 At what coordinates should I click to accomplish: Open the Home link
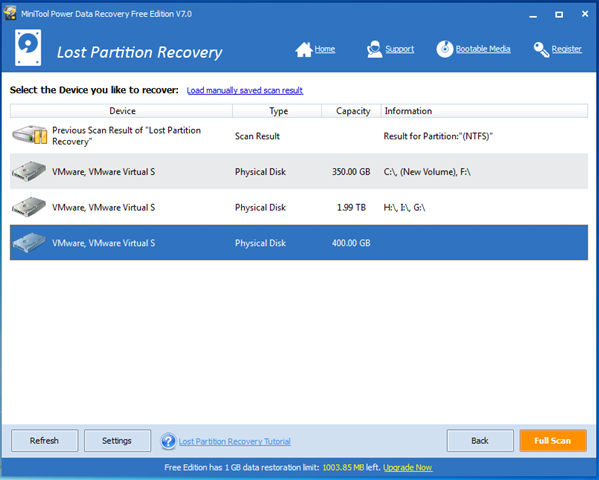[x=325, y=49]
